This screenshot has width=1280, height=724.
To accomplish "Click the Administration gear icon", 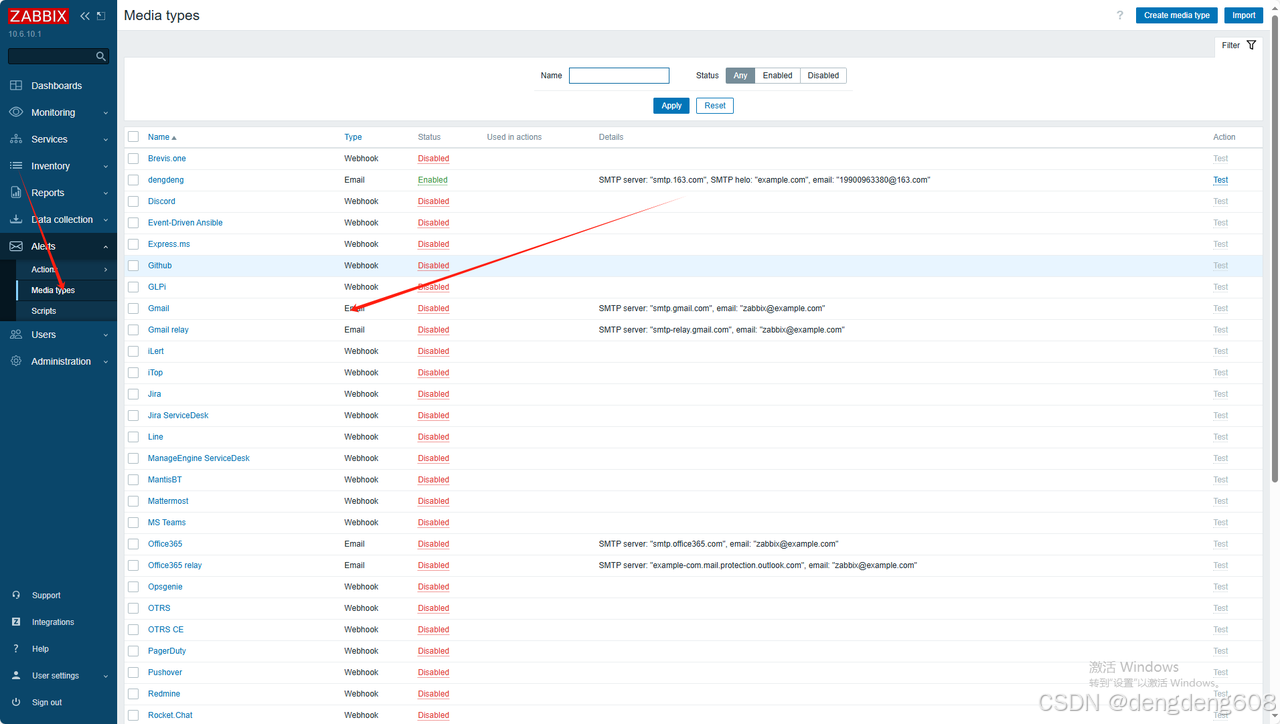I will pos(16,361).
